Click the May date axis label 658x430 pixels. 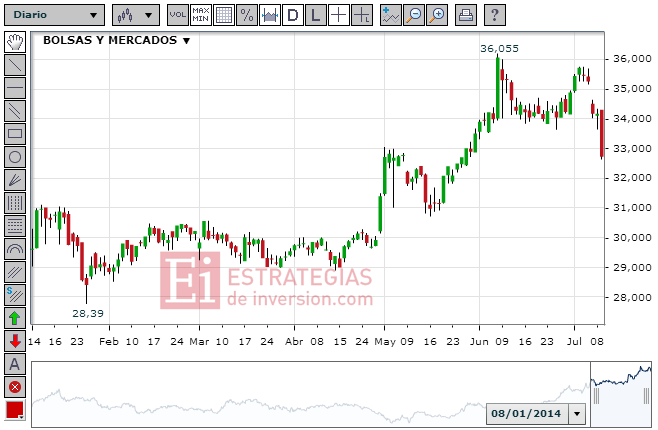[x=384, y=341]
